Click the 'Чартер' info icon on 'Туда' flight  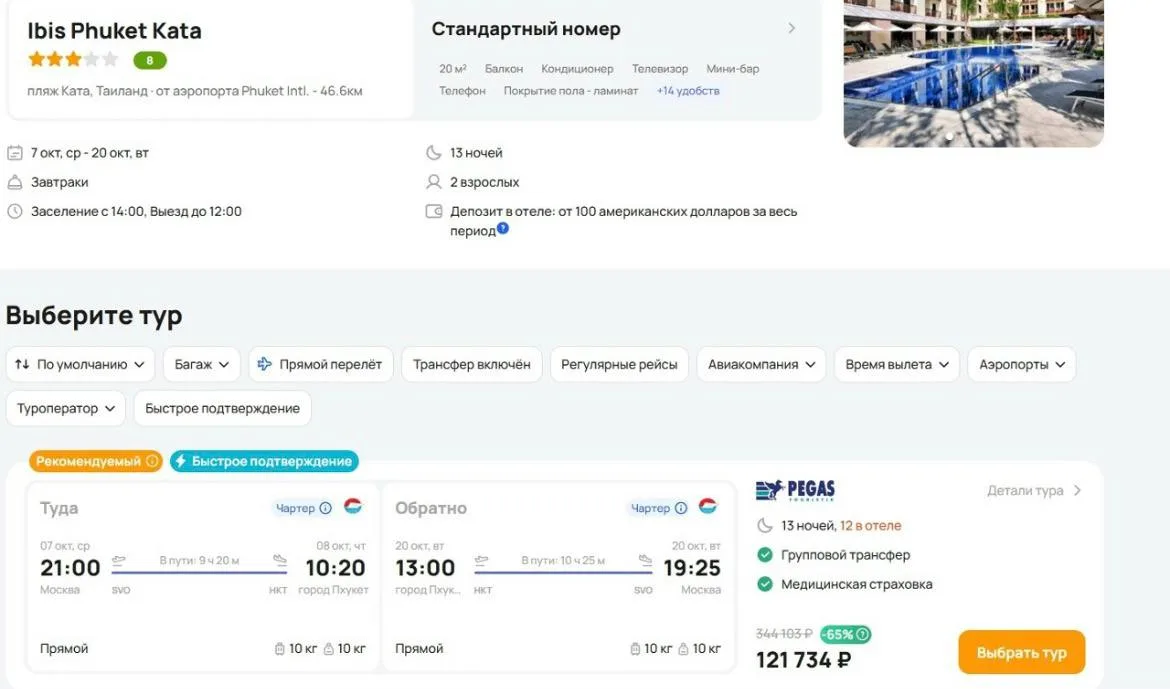click(x=325, y=508)
